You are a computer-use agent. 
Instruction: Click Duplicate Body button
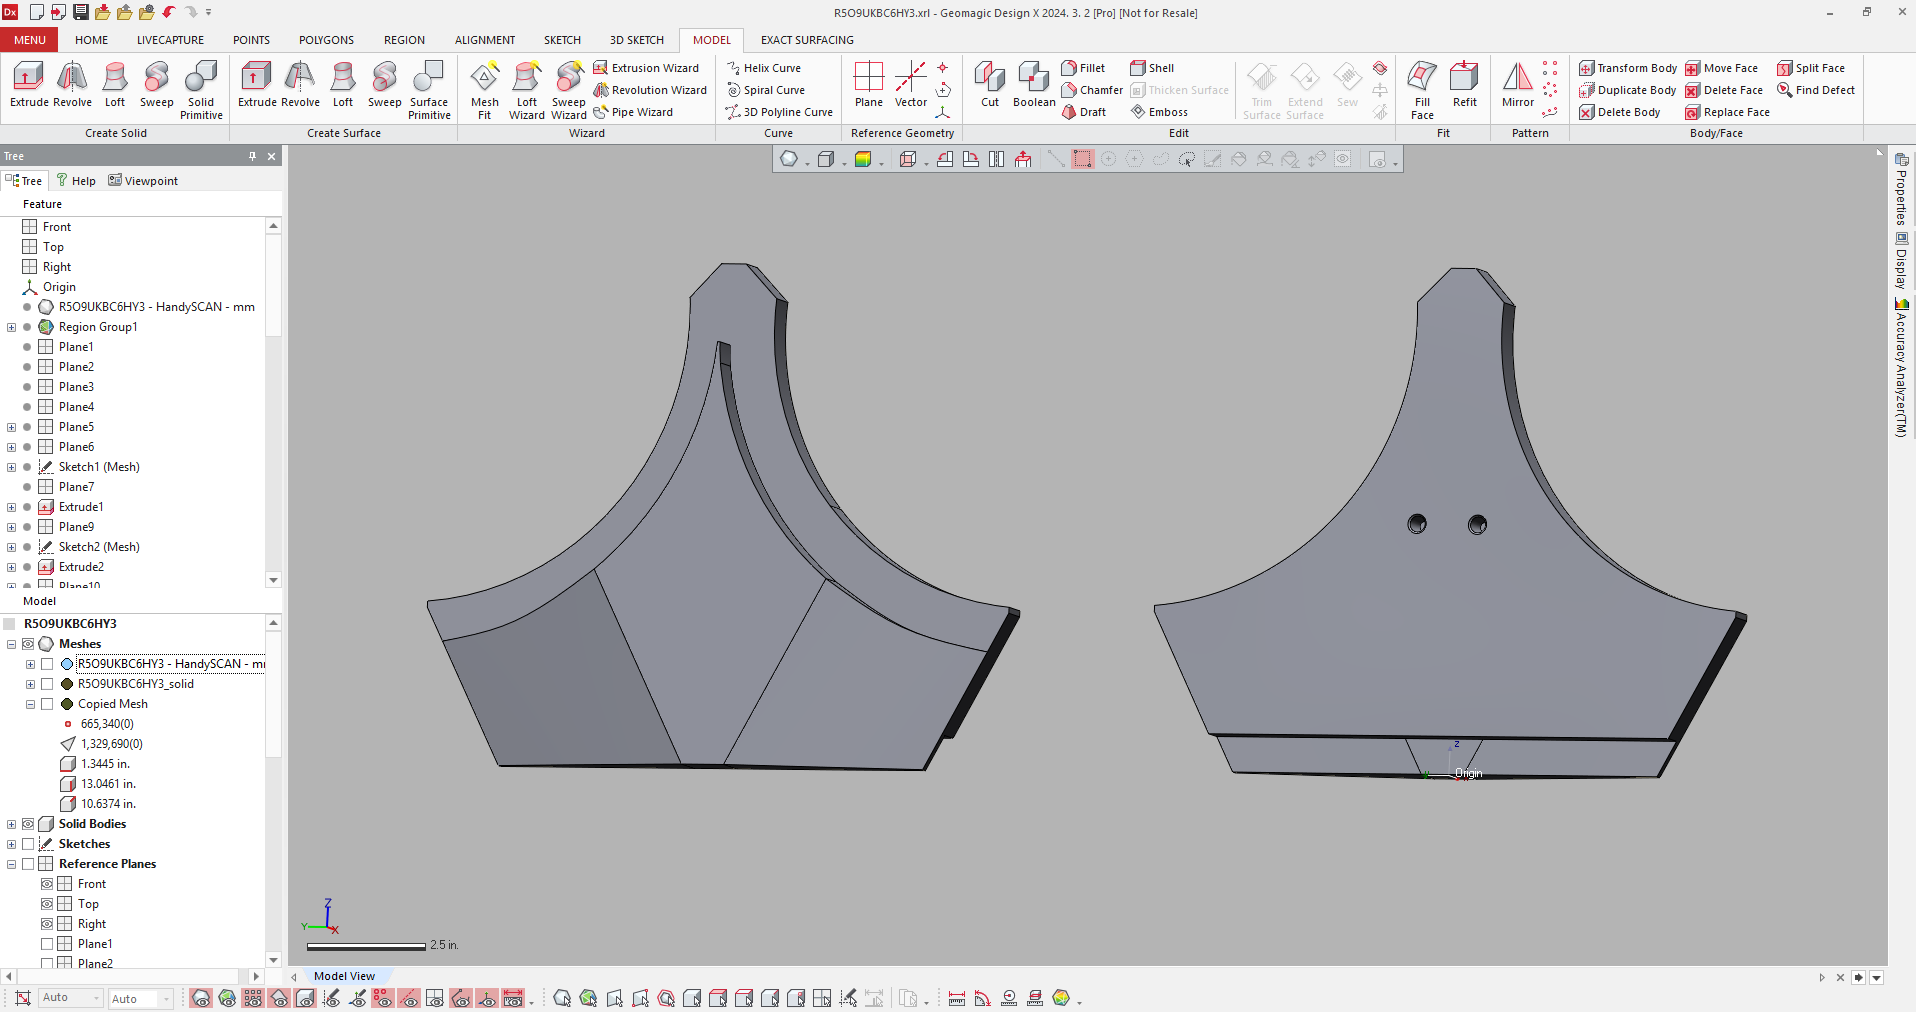click(x=1627, y=90)
